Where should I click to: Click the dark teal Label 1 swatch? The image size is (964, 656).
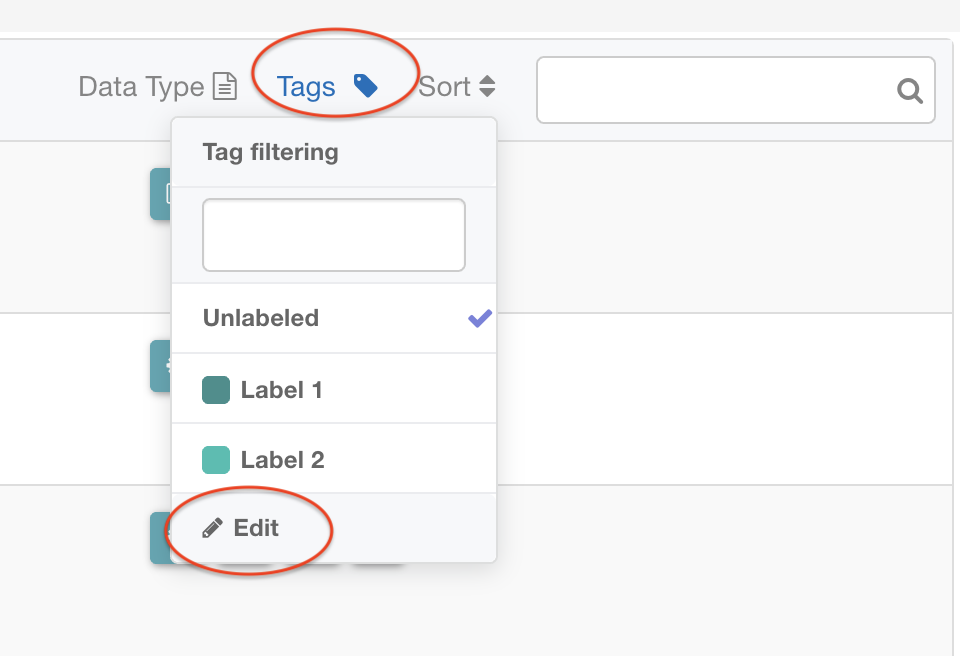216,389
